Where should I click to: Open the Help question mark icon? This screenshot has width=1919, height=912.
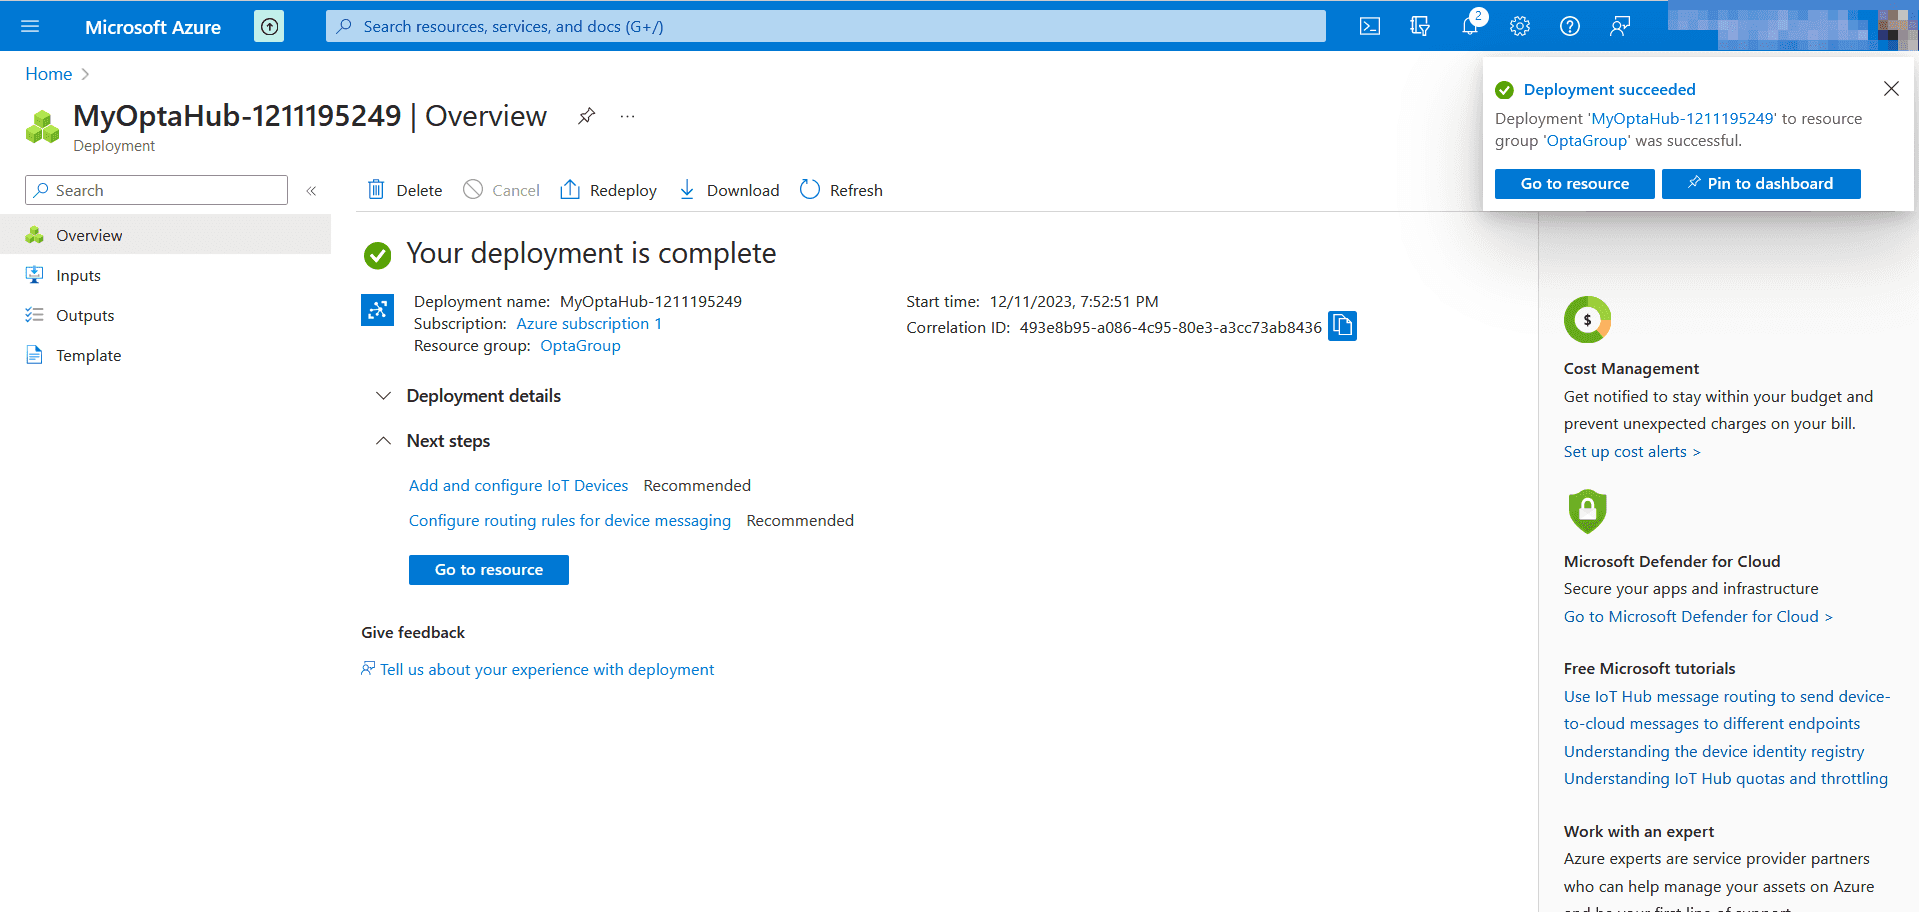pyautogui.click(x=1569, y=26)
